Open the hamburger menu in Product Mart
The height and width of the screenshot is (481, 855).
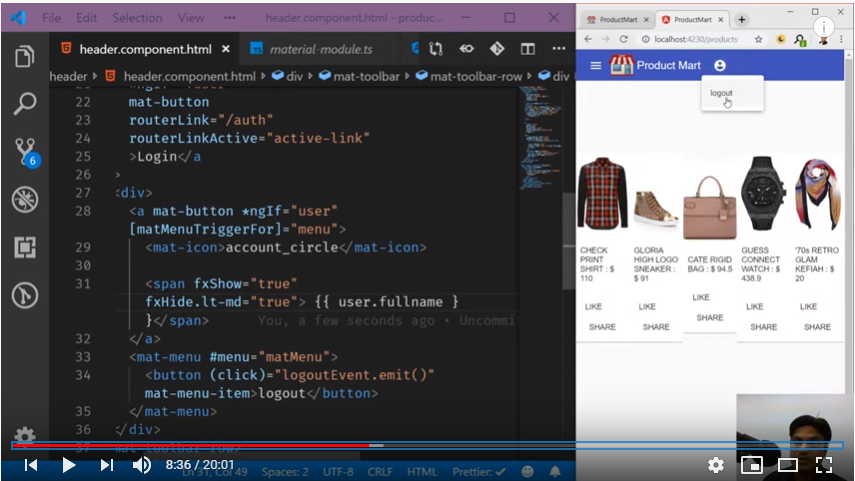coord(596,65)
